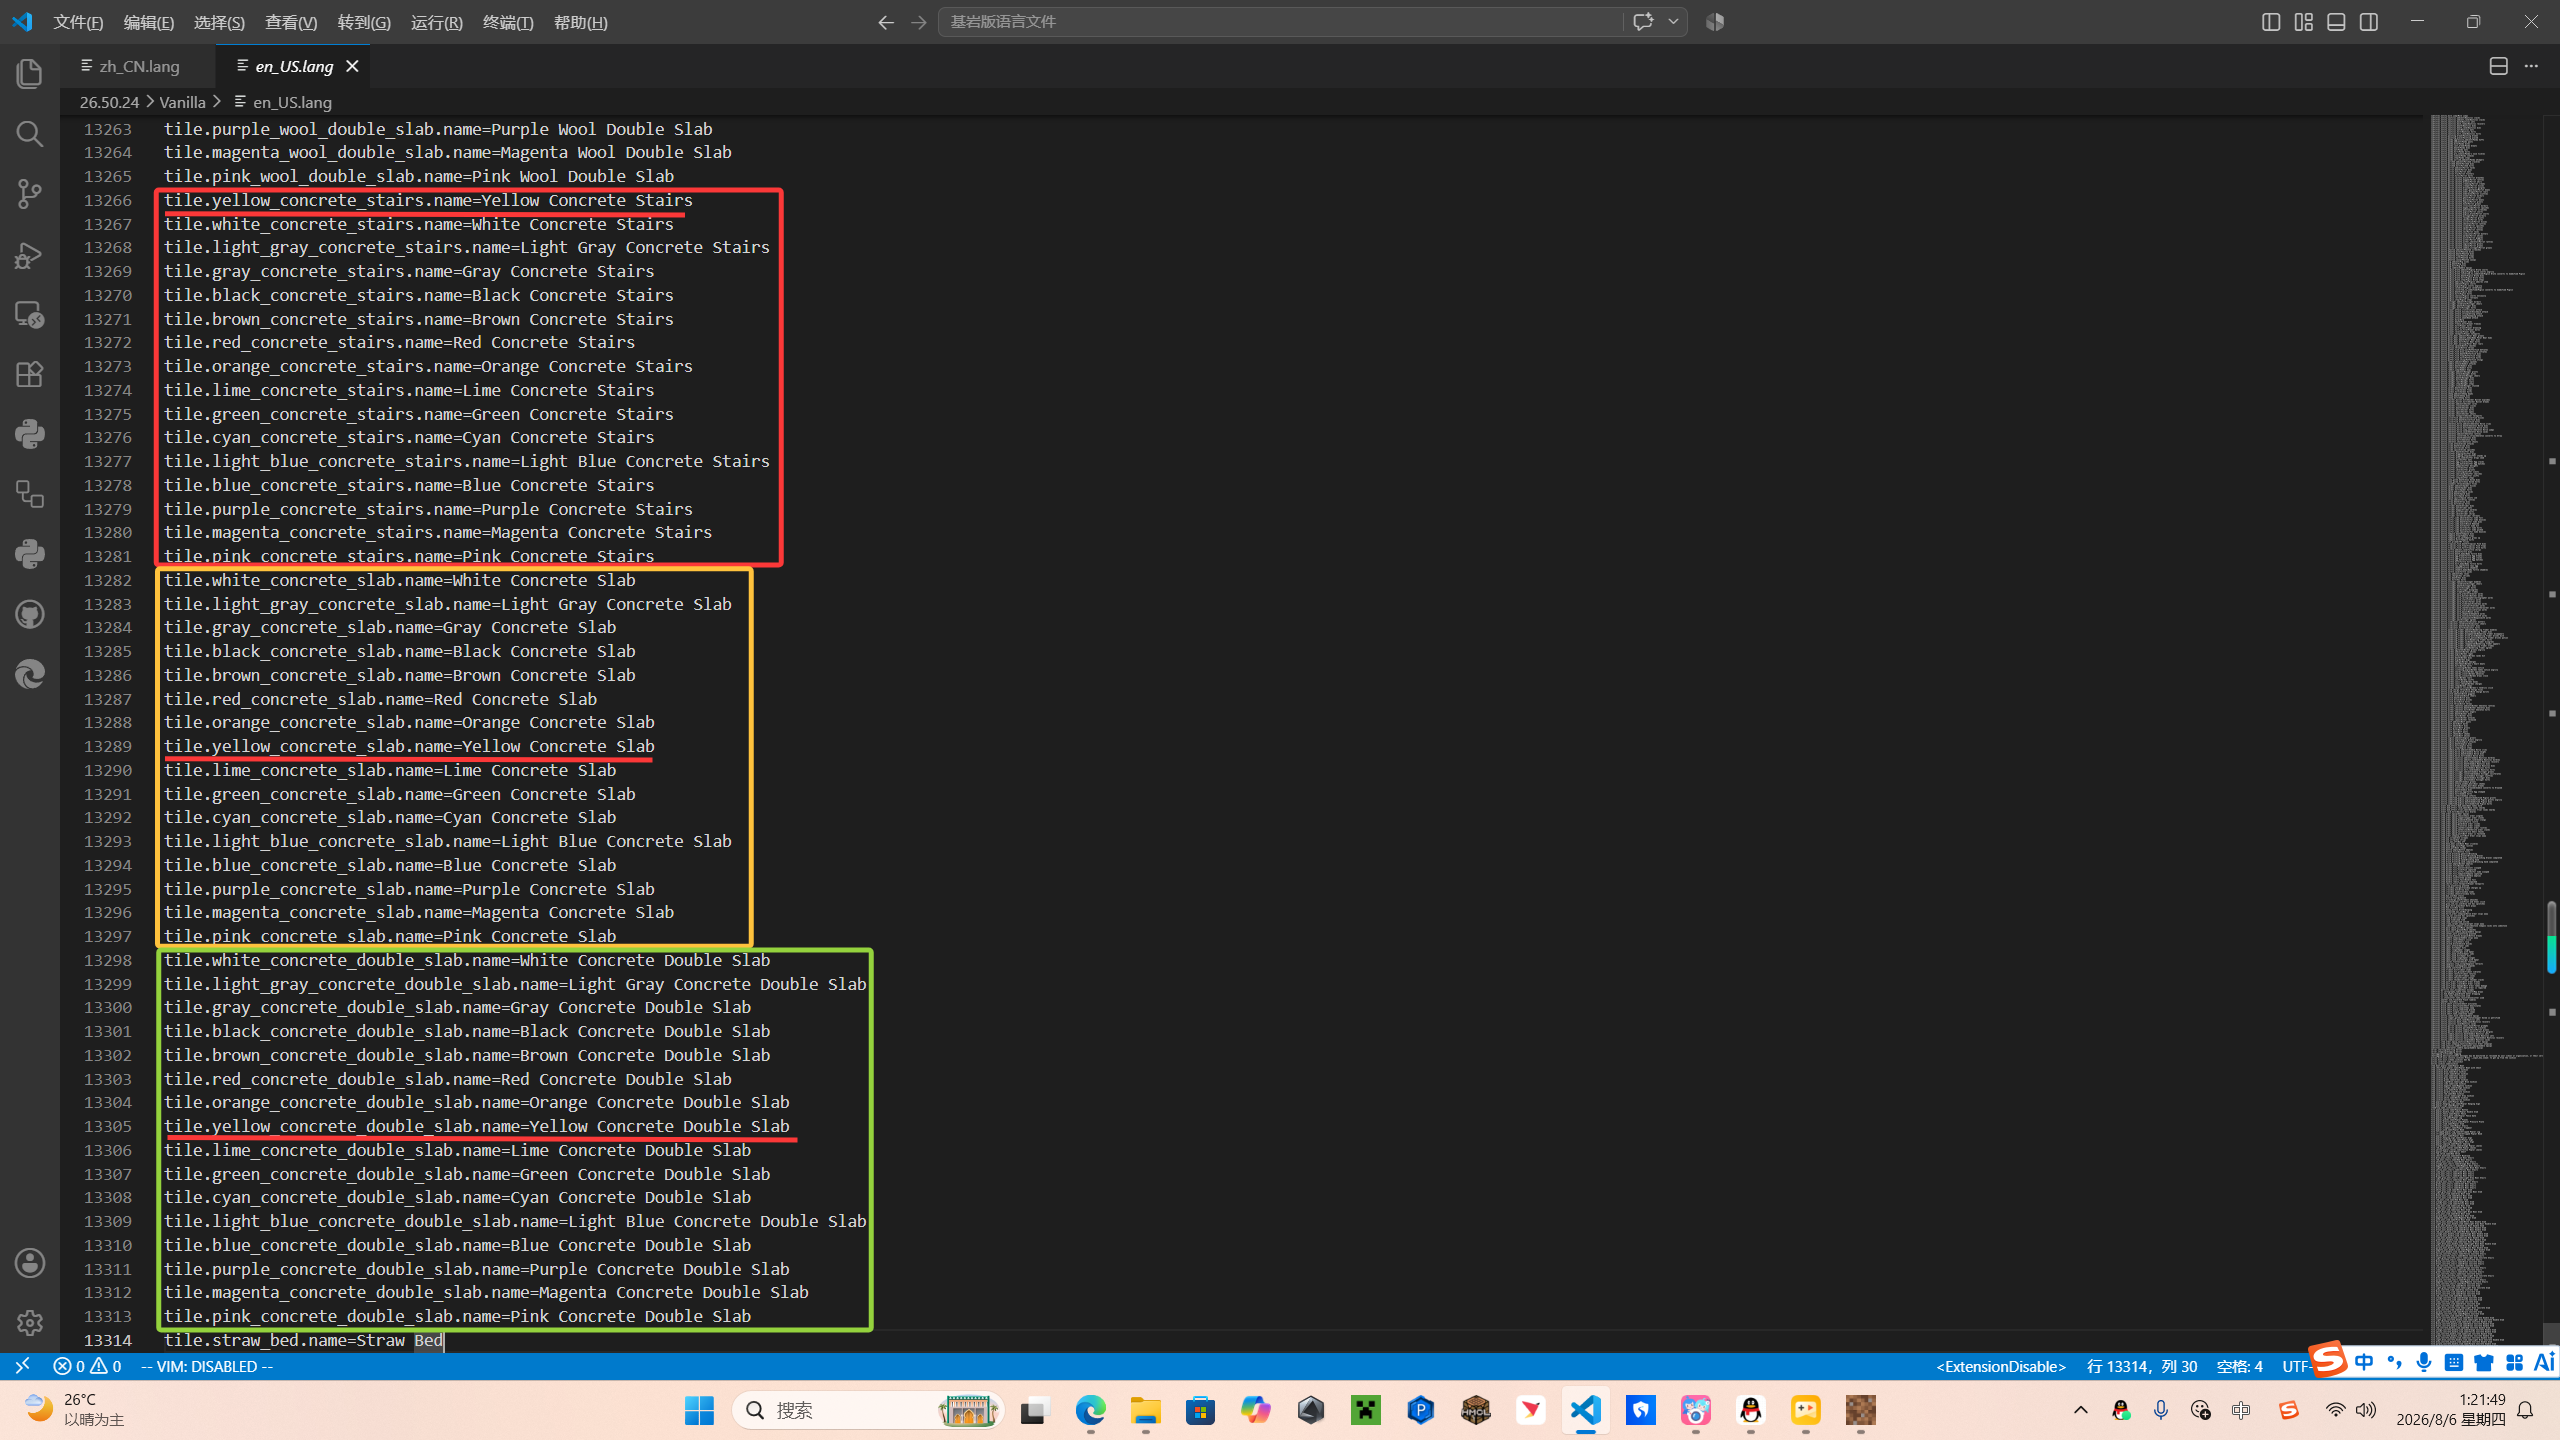Click the 行 13314, 列 30 cursor position
The image size is (2560, 1440).
pos(2142,1366)
